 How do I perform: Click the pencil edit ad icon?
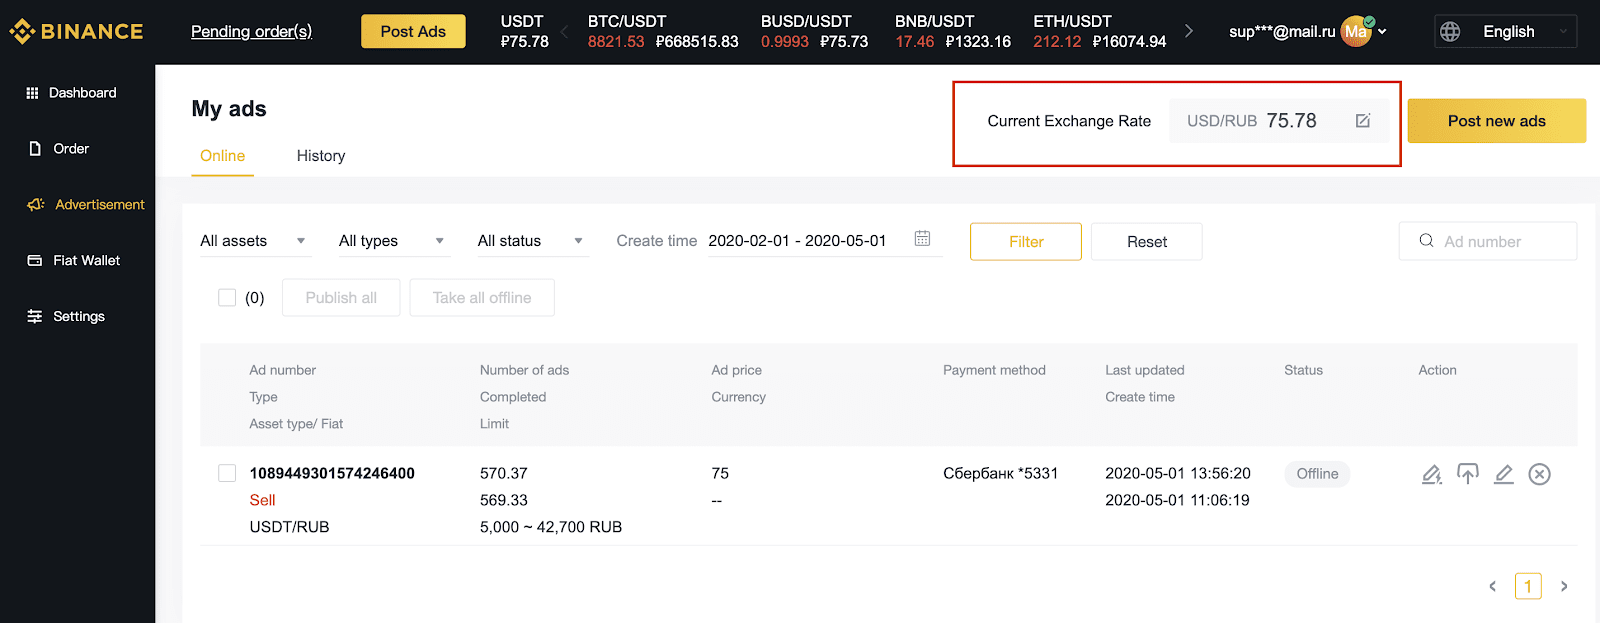[1503, 474]
